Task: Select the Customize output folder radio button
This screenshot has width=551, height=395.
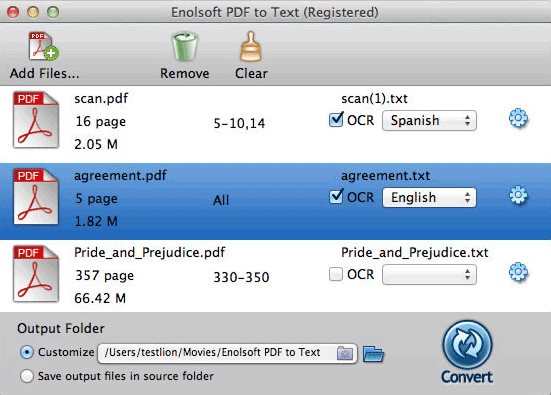Action: click(x=27, y=352)
